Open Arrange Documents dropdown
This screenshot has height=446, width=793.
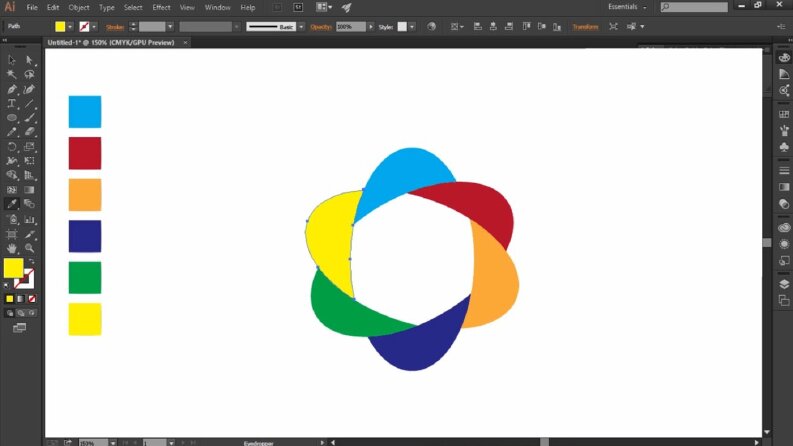click(x=324, y=7)
